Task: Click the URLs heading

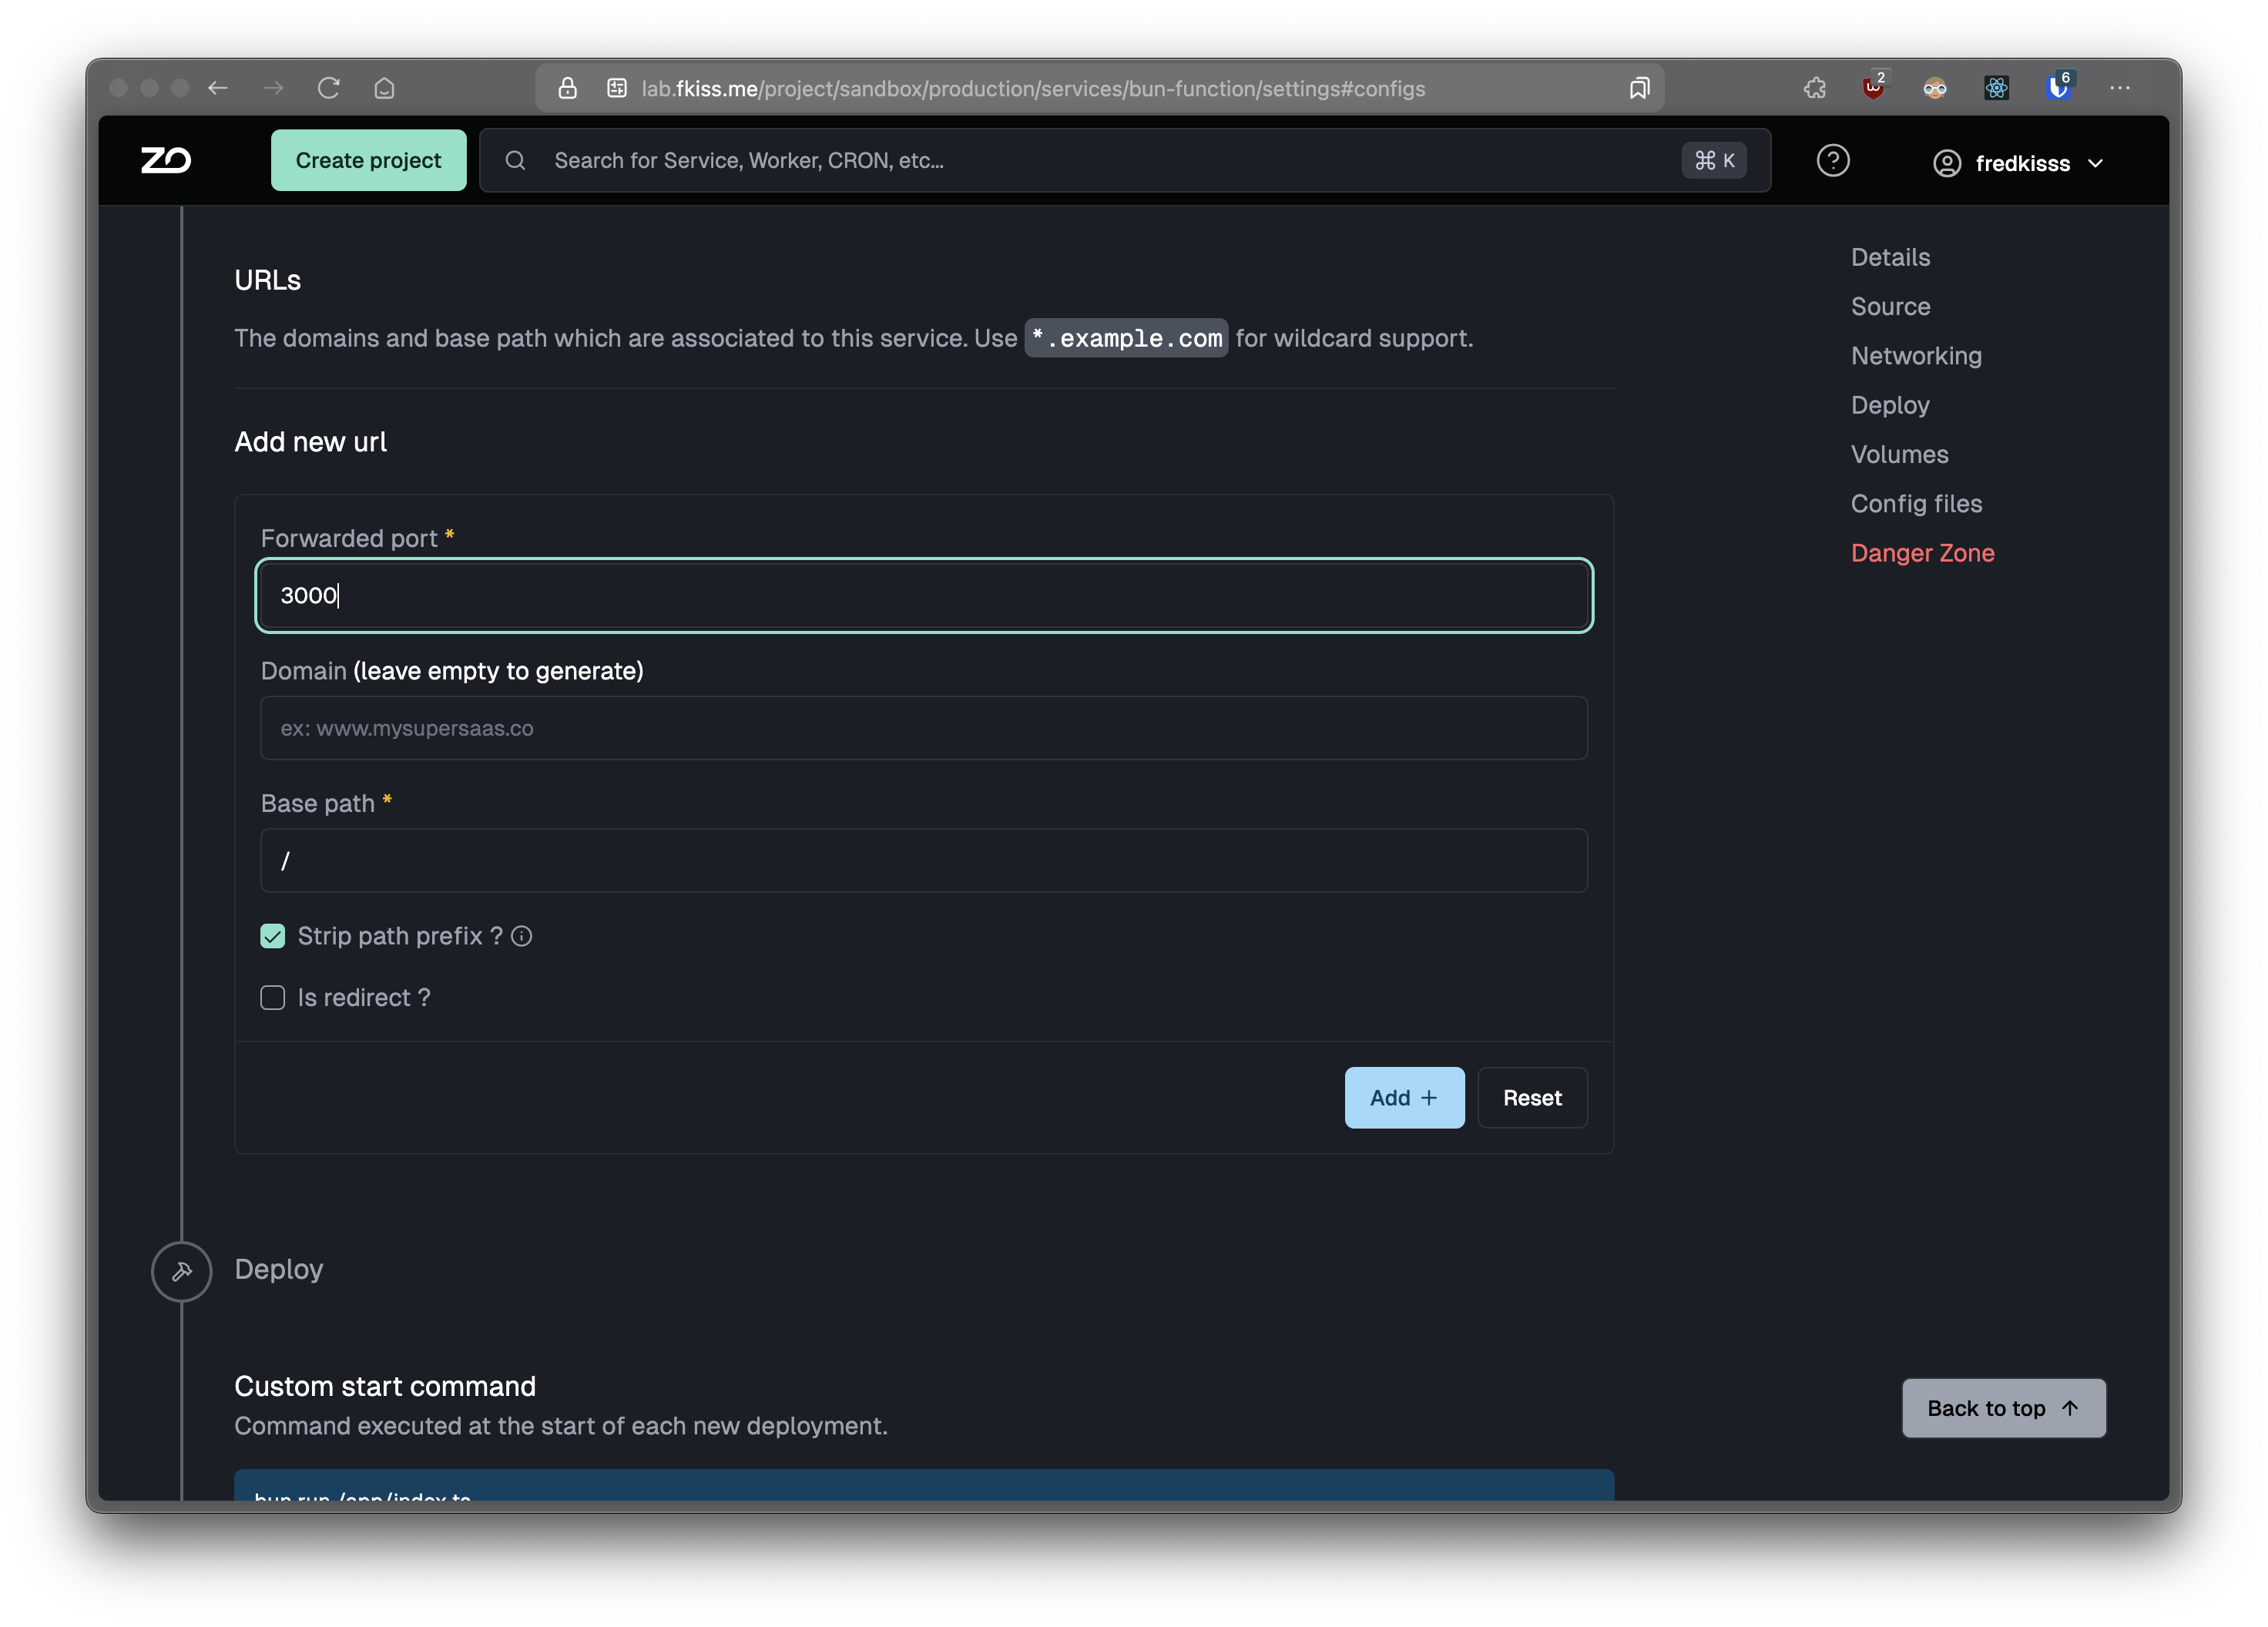Action: click(x=267, y=280)
